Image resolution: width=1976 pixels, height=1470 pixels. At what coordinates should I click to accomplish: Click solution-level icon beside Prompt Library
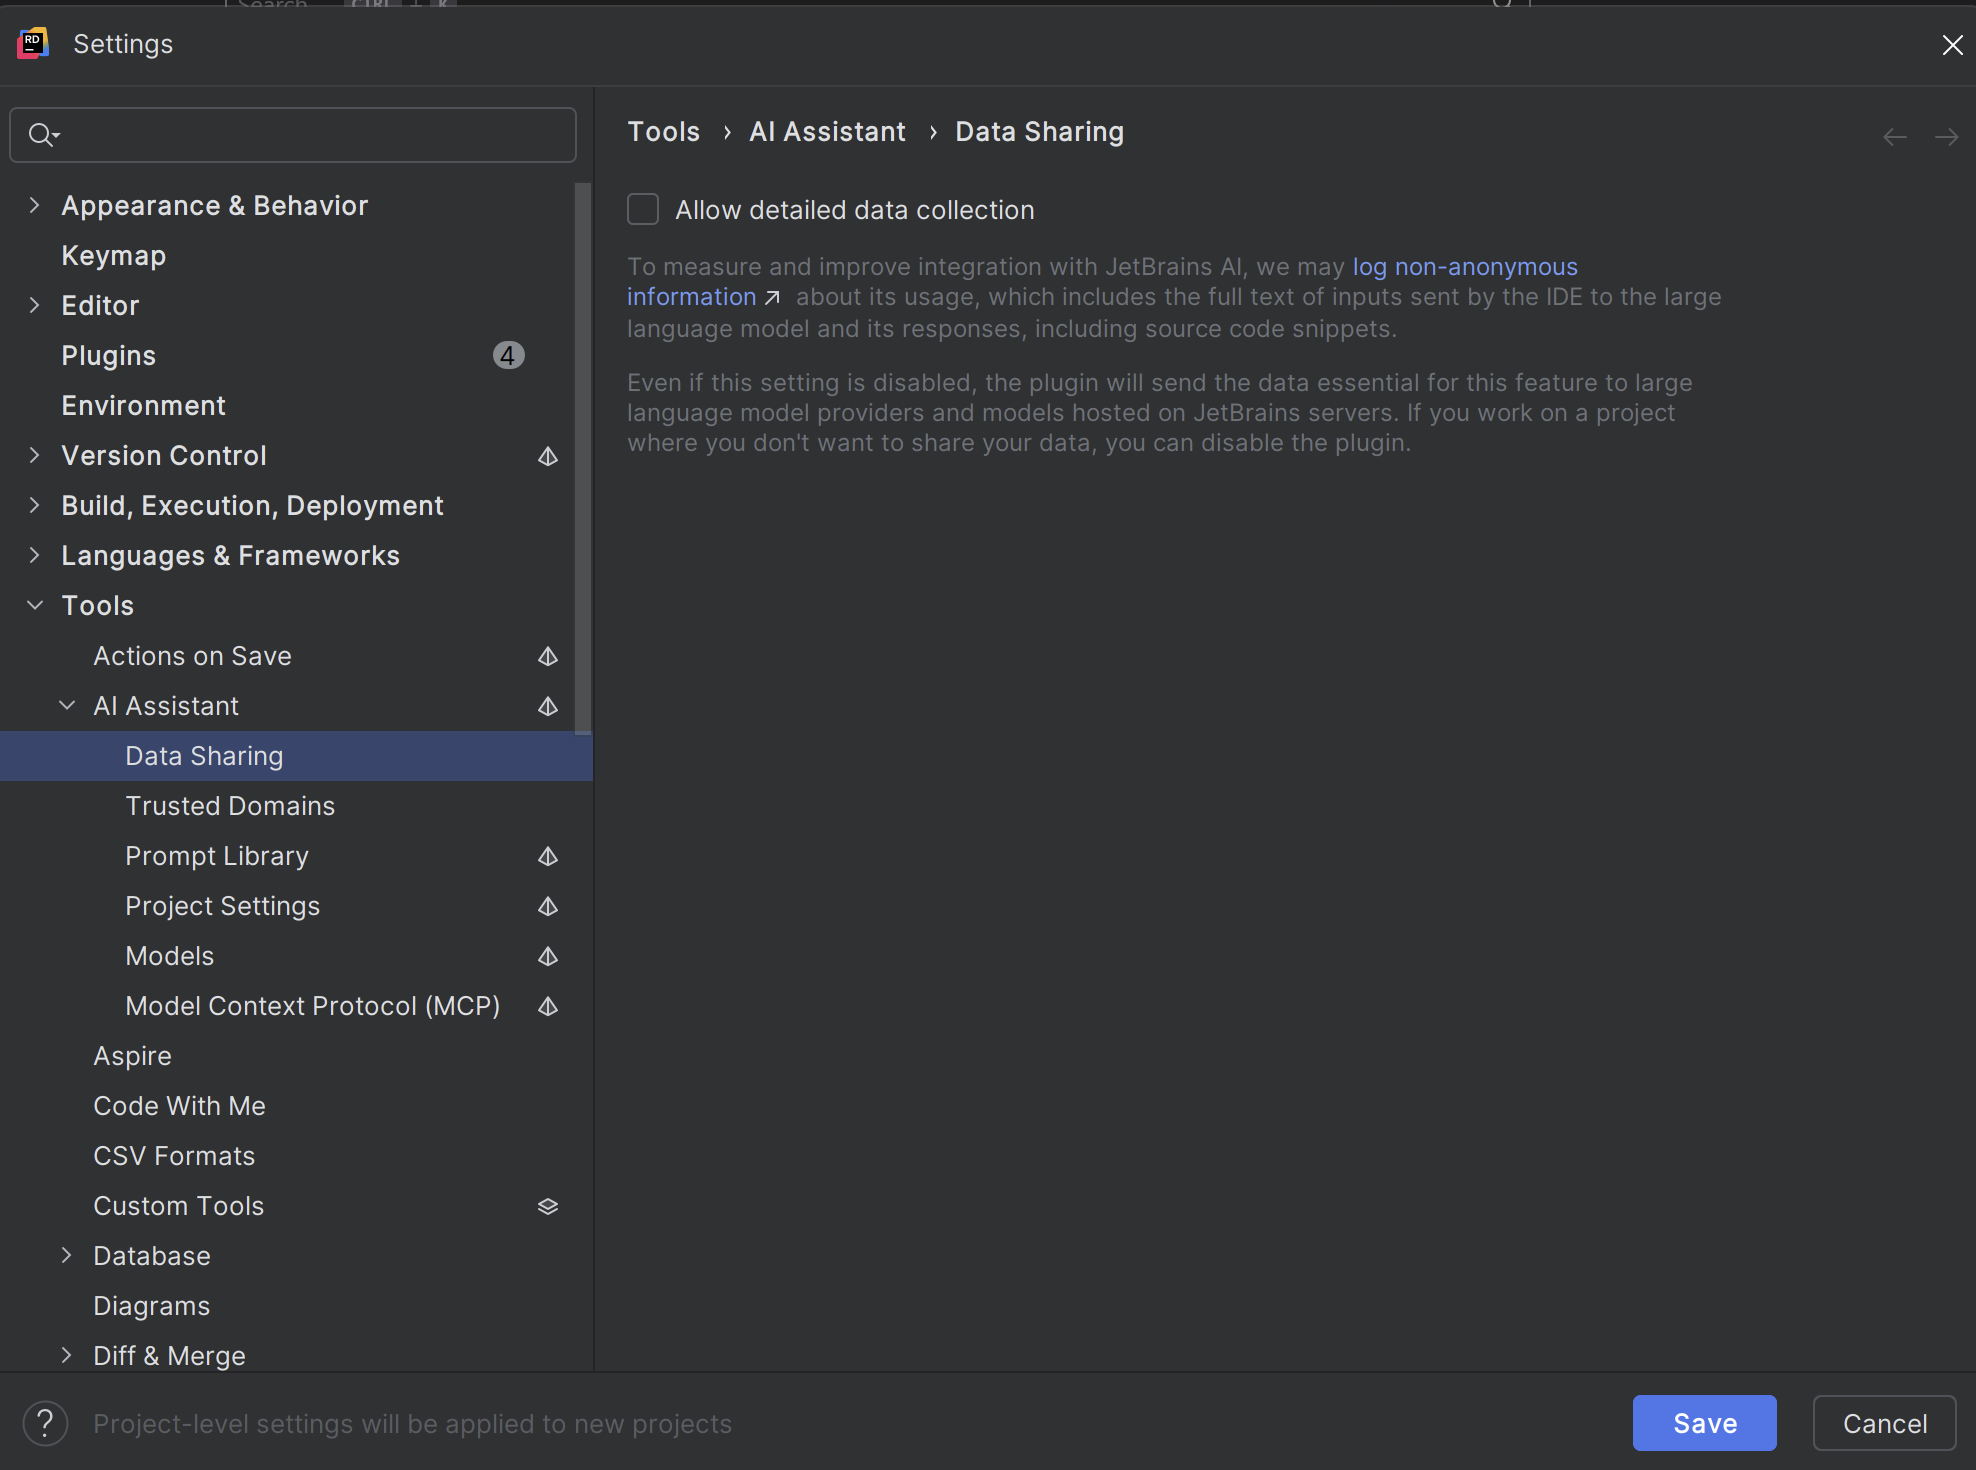548,856
